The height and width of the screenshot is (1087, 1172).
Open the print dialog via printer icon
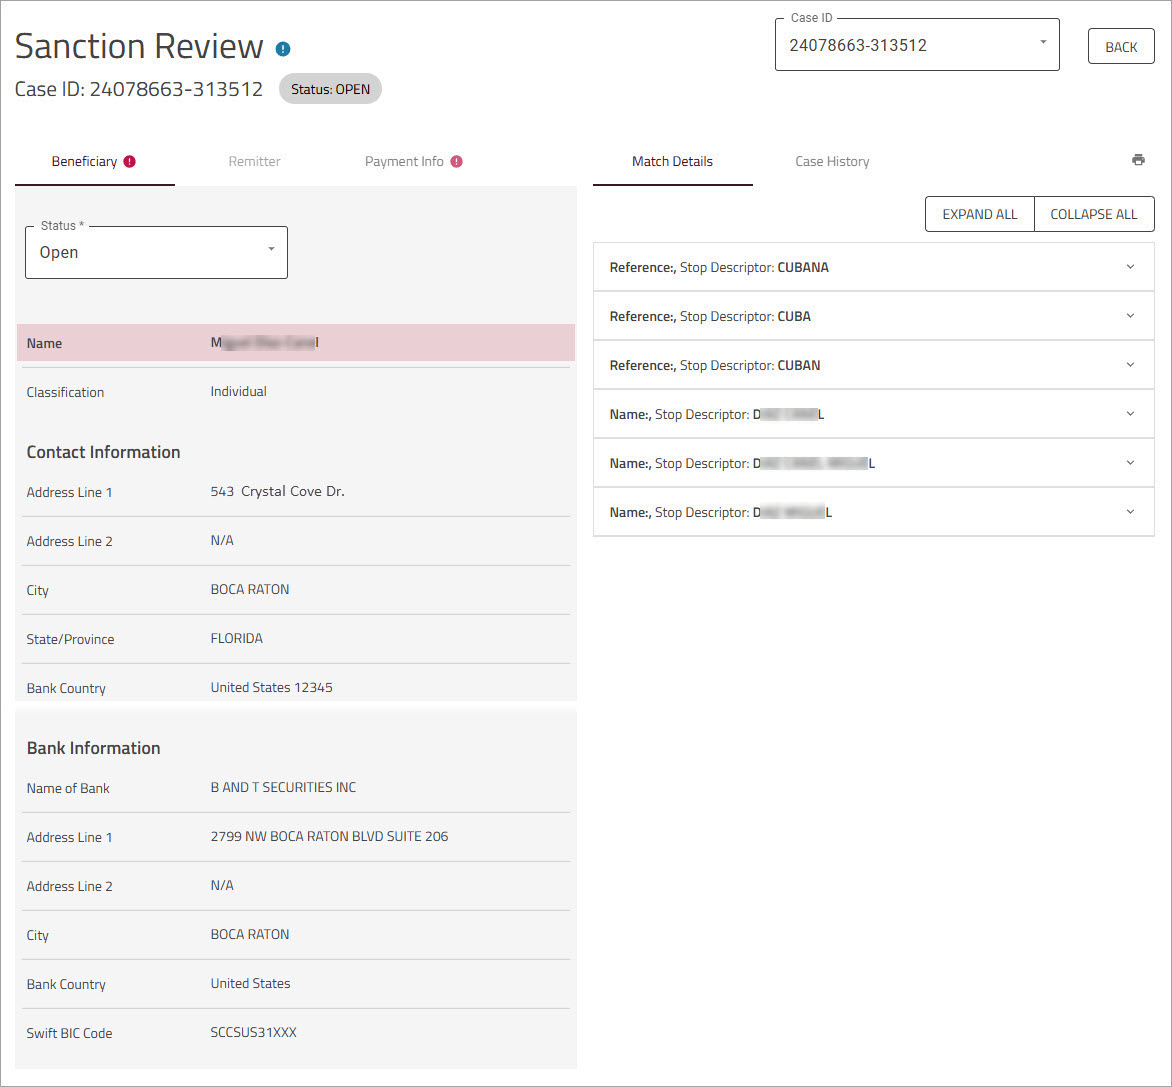[1138, 160]
